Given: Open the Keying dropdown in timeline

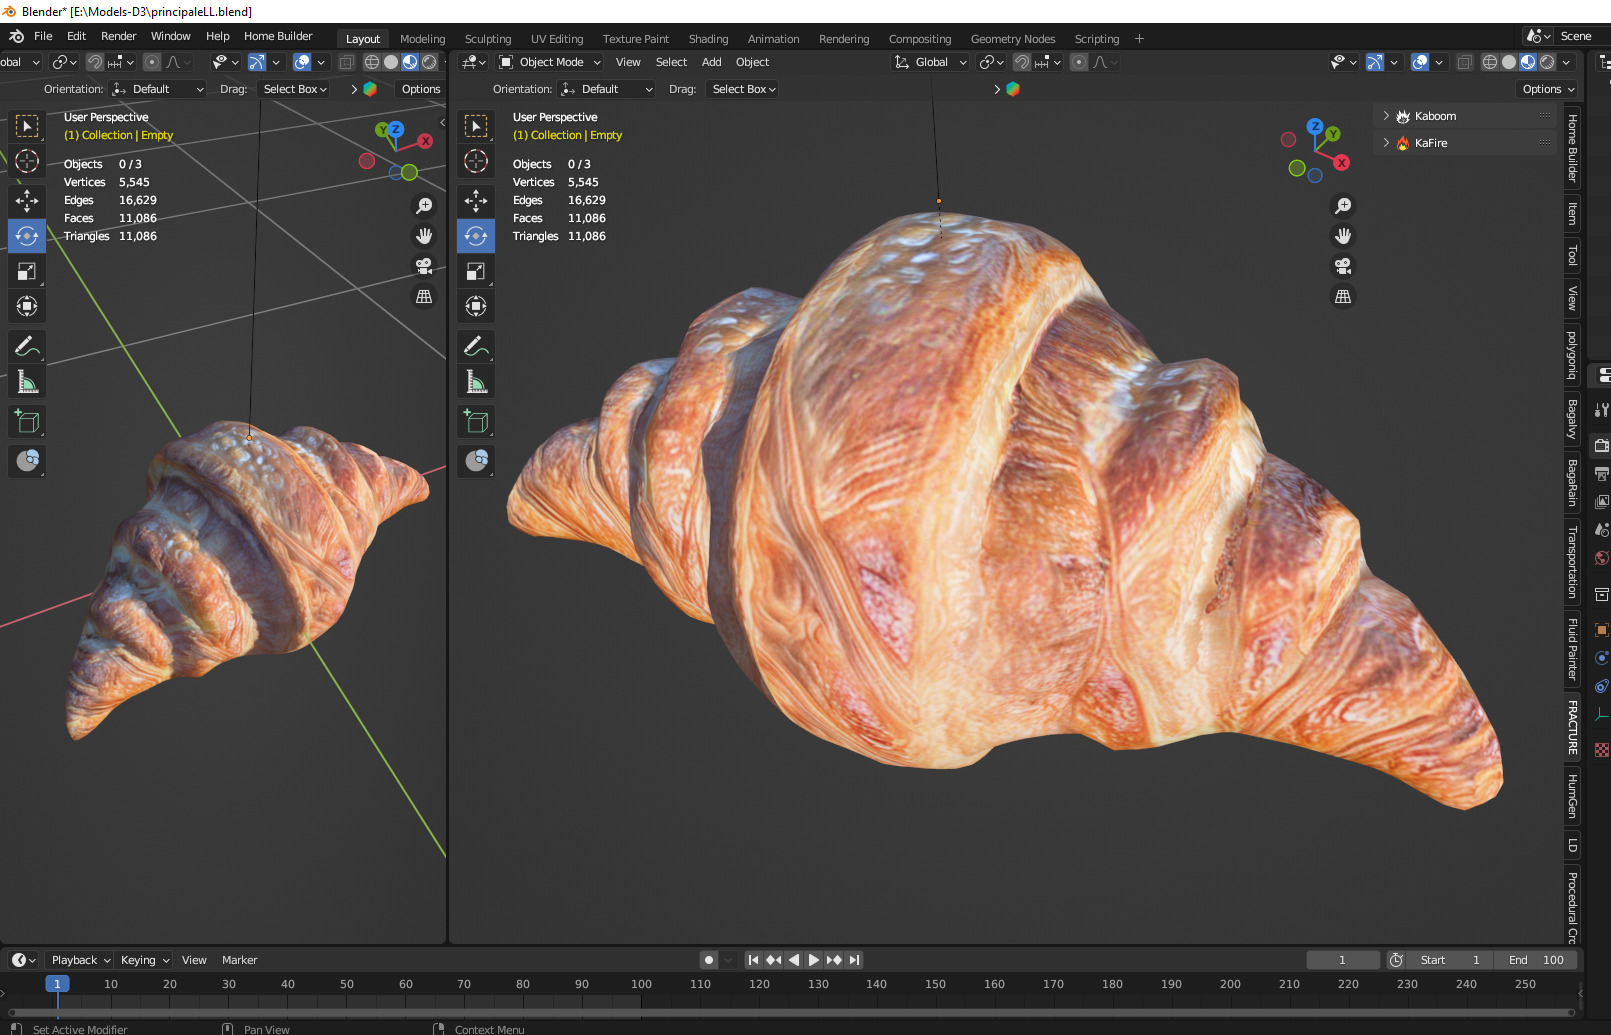Looking at the screenshot, I should 145,960.
